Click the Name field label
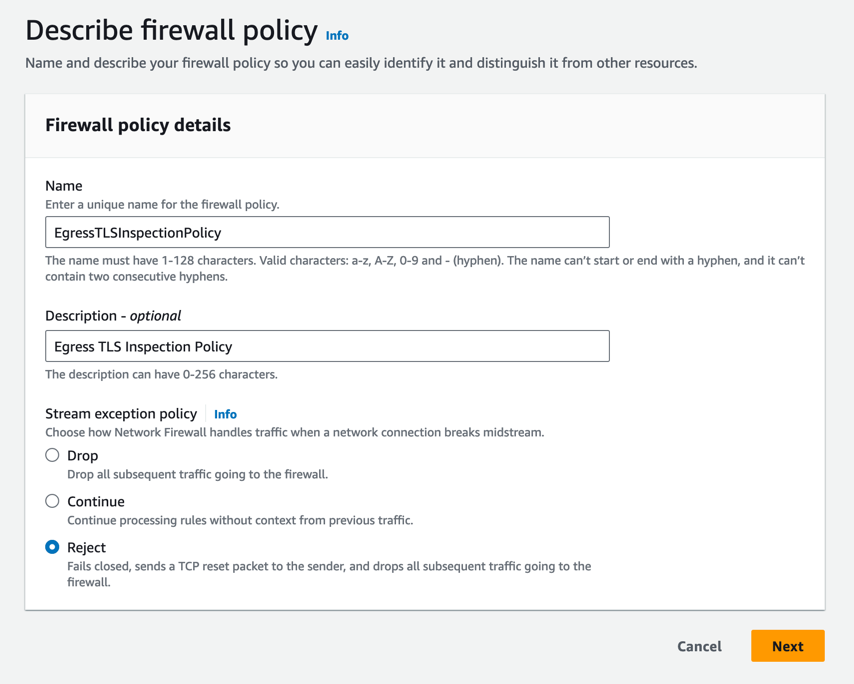 63,185
